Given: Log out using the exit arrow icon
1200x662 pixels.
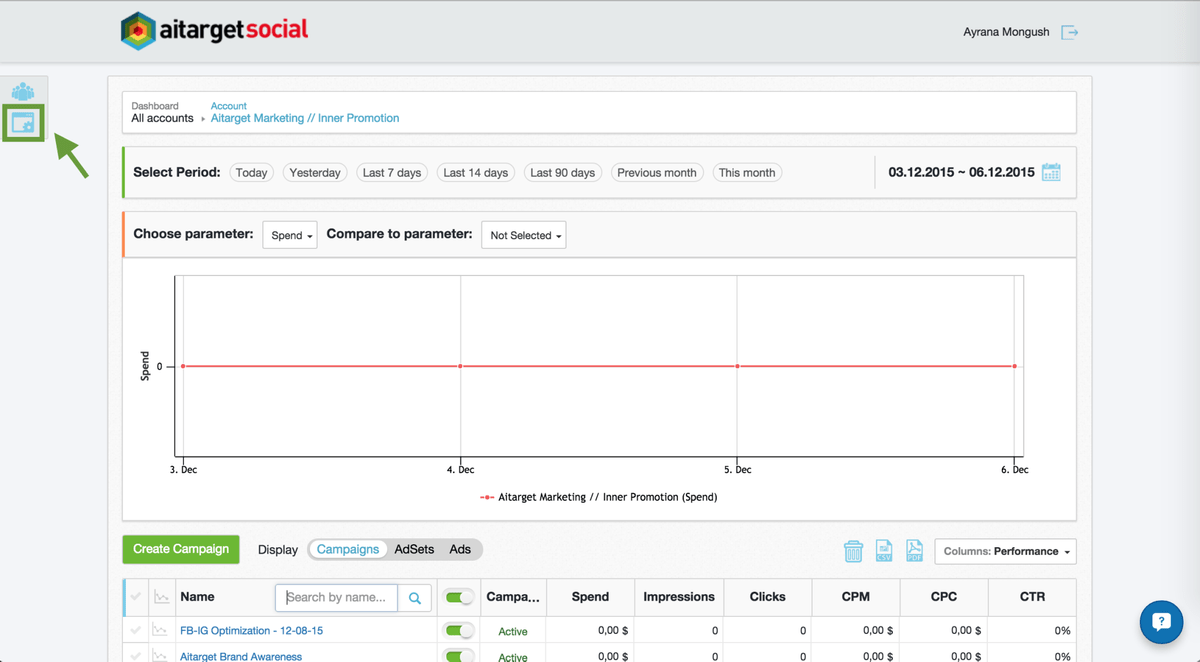Looking at the screenshot, I should pyautogui.click(x=1070, y=33).
